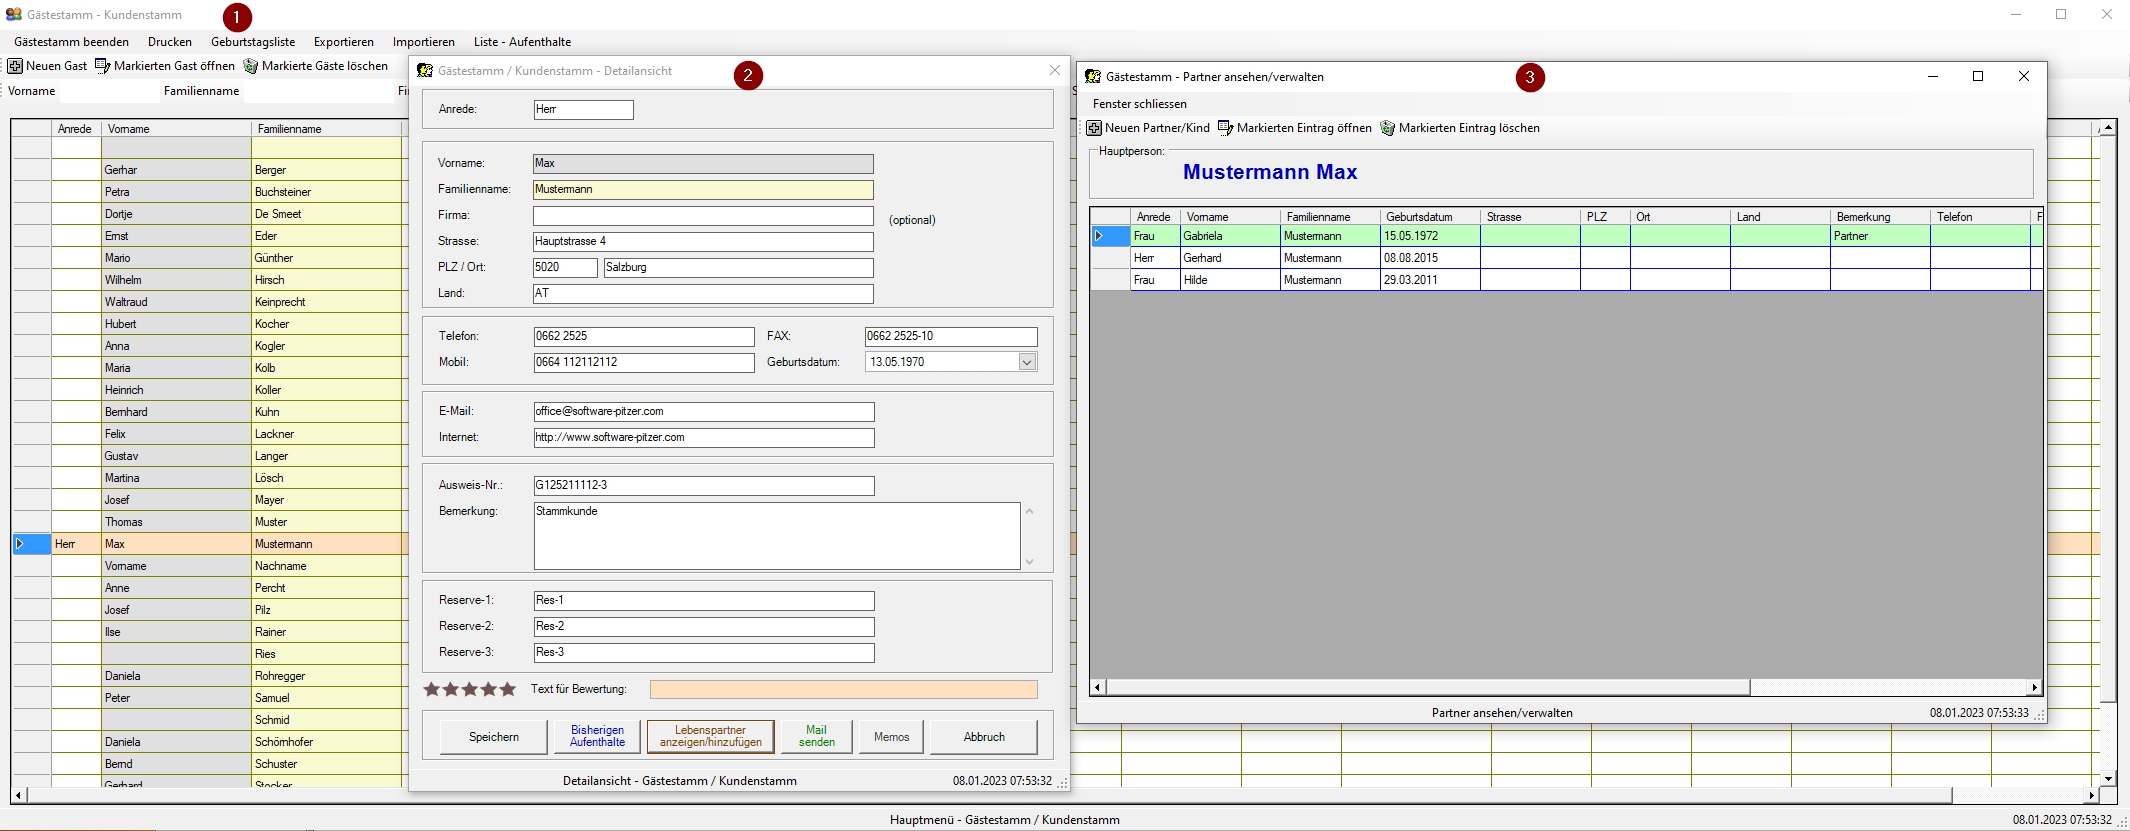Click Fenster schliessen menu item

coord(1139,104)
